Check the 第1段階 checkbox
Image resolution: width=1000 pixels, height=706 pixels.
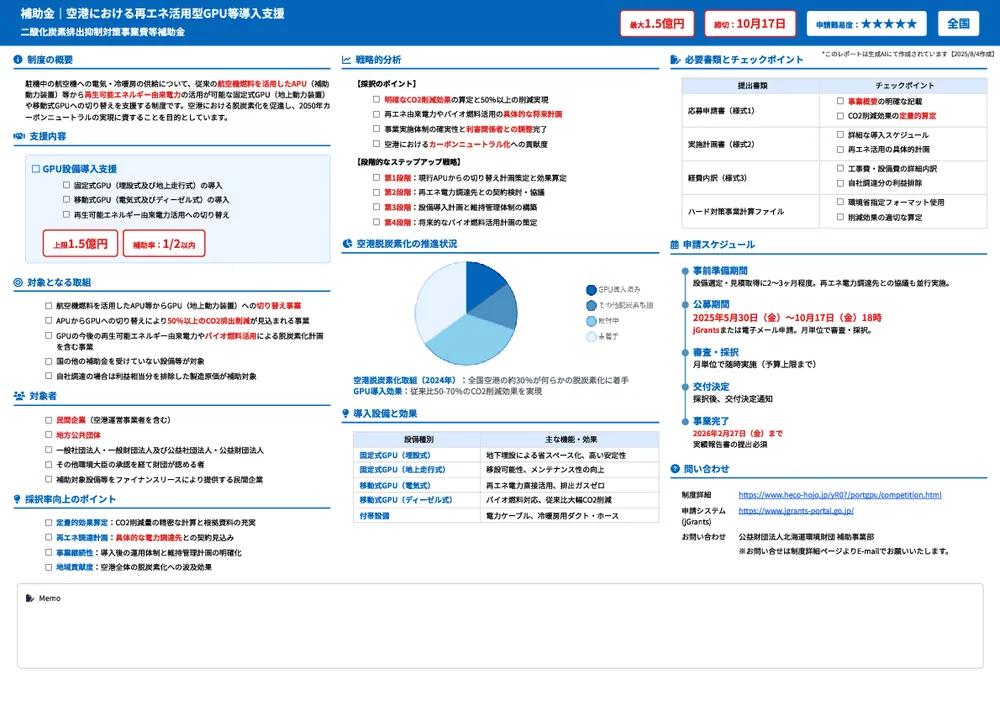point(376,177)
